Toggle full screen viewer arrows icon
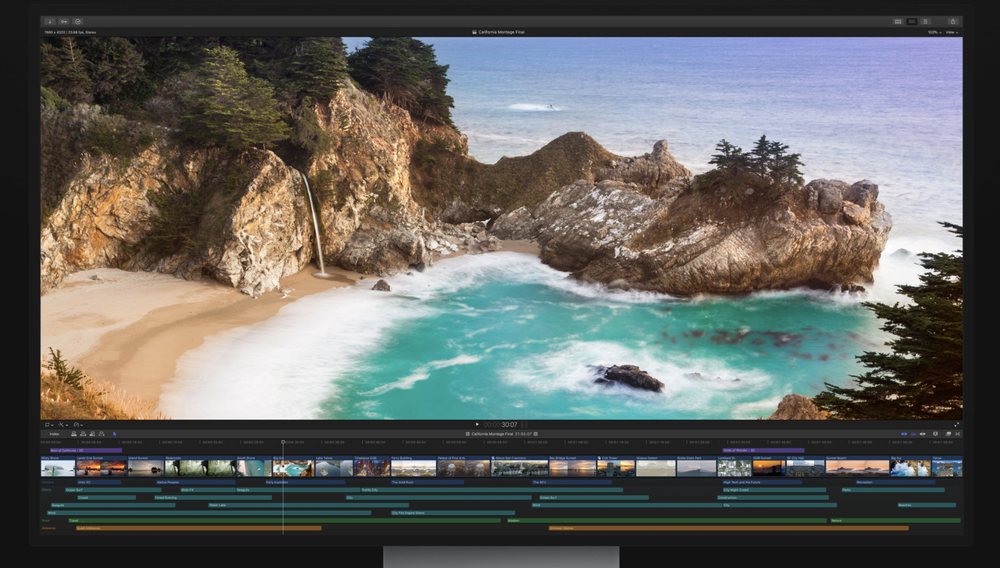Image resolution: width=1000 pixels, height=568 pixels. tap(957, 425)
